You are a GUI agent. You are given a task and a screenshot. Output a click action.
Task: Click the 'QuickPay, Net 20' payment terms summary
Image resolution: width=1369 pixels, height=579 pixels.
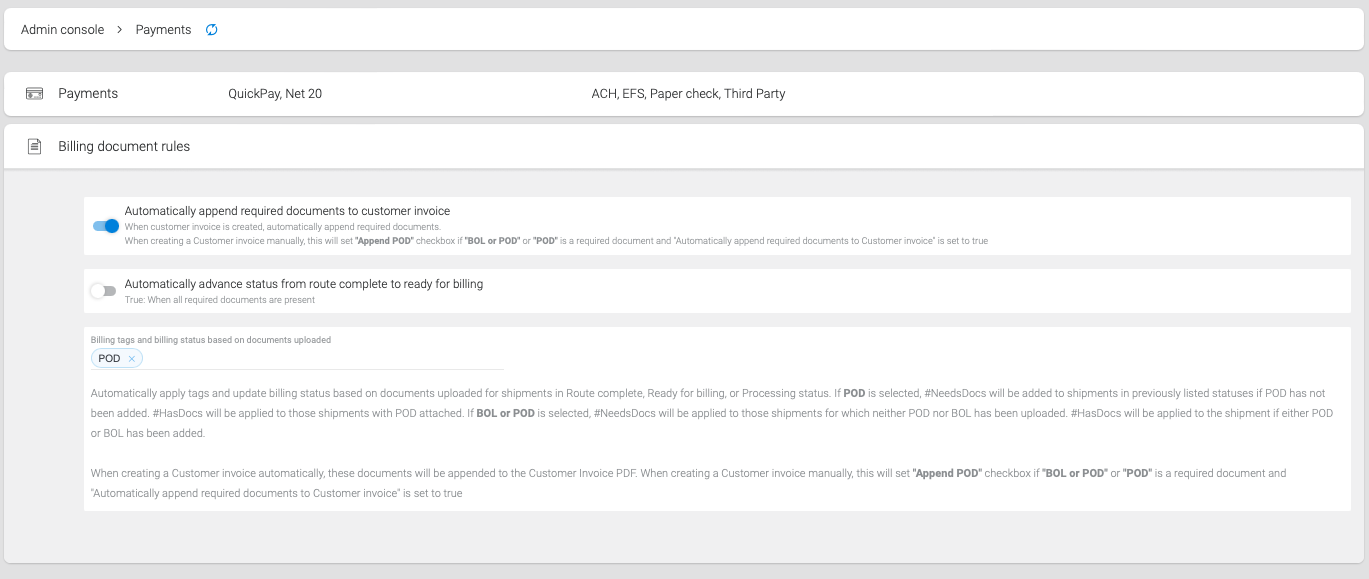(x=275, y=94)
